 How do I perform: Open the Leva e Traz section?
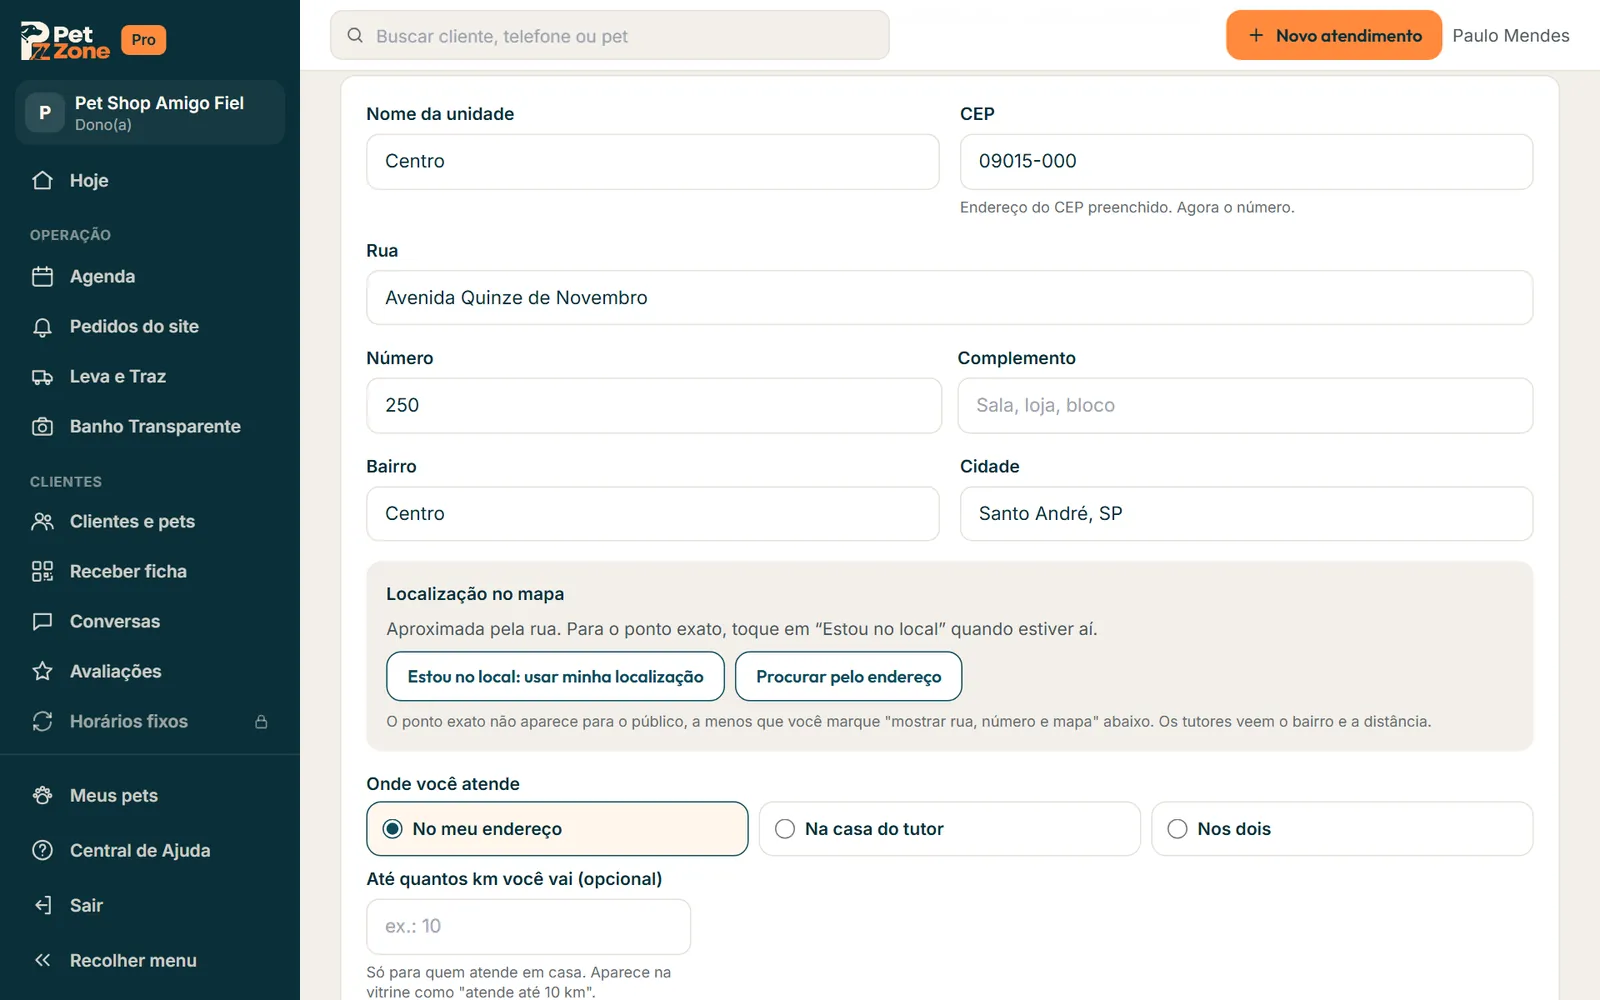coord(150,377)
